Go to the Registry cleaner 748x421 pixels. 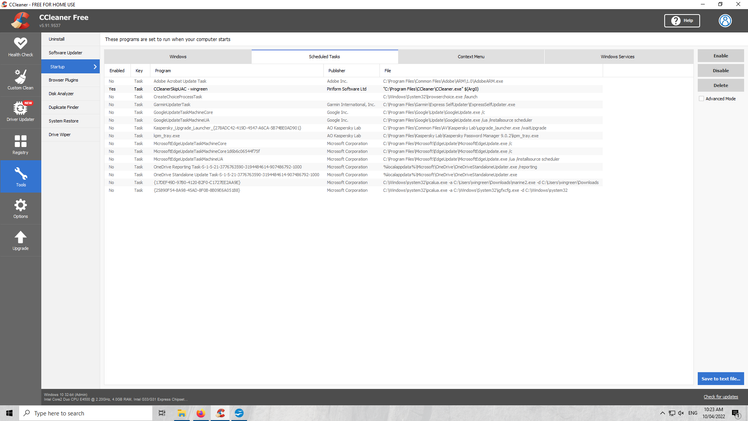point(20,145)
